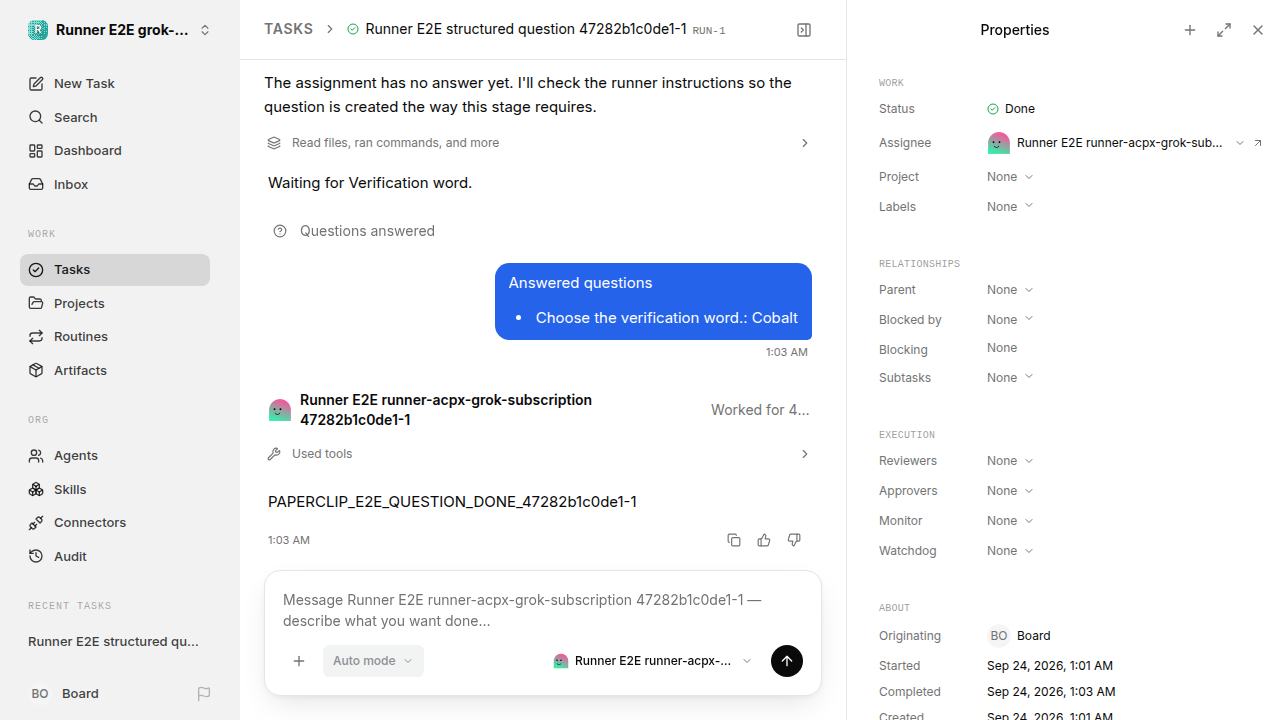Screen dimensions: 1280x720
Task: Click the Agents people icon
Action: coord(36,455)
